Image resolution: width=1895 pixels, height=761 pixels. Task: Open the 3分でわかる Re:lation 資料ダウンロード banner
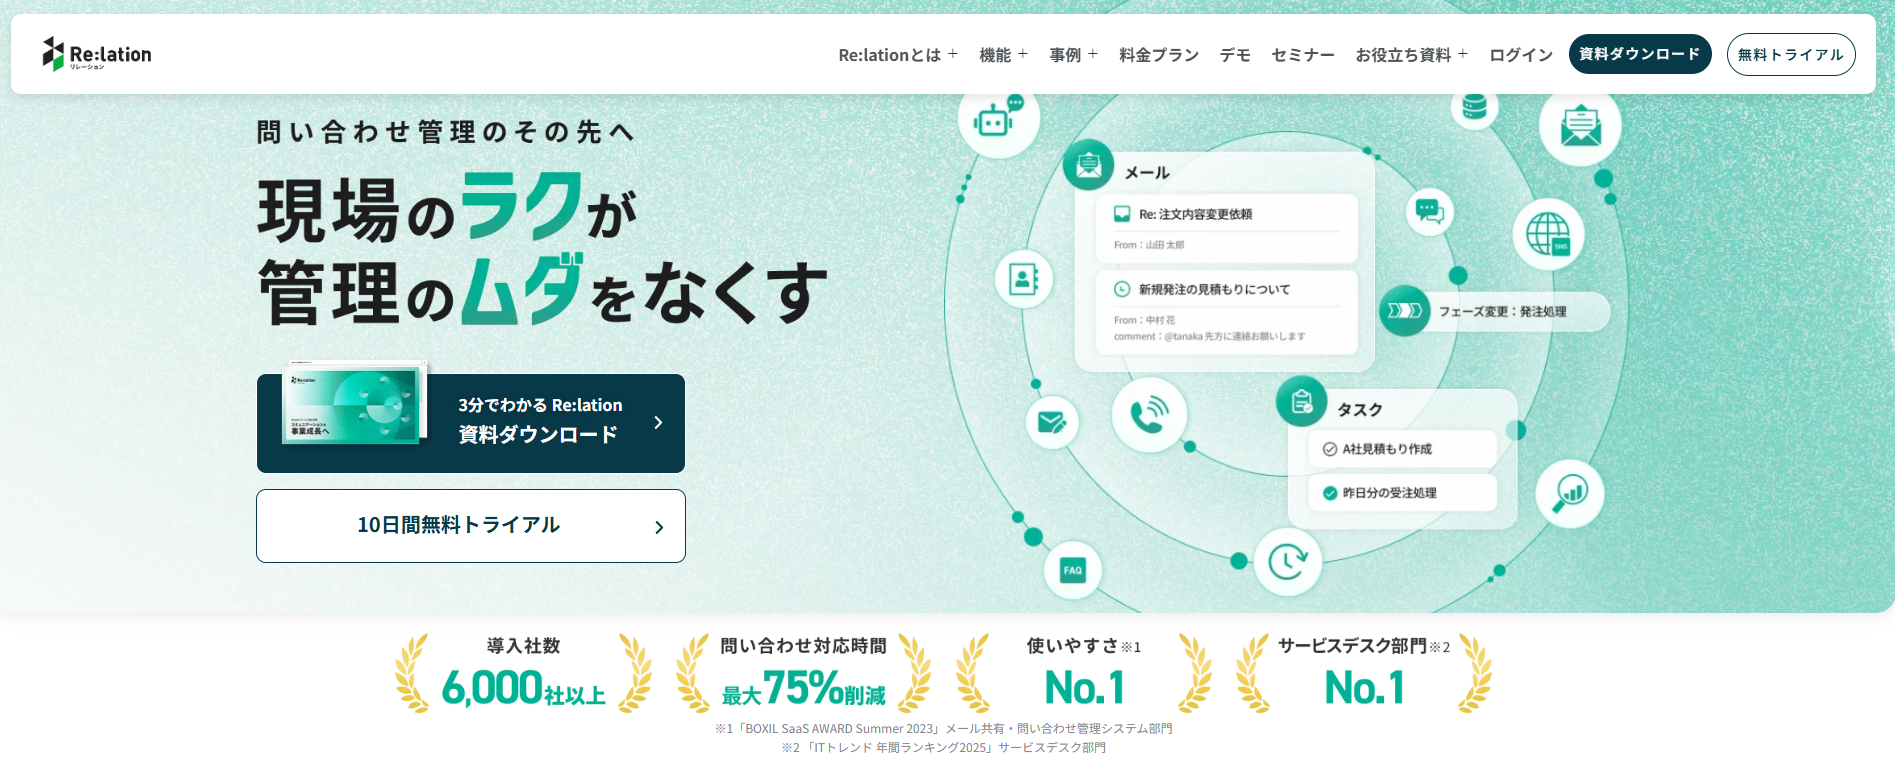point(471,423)
